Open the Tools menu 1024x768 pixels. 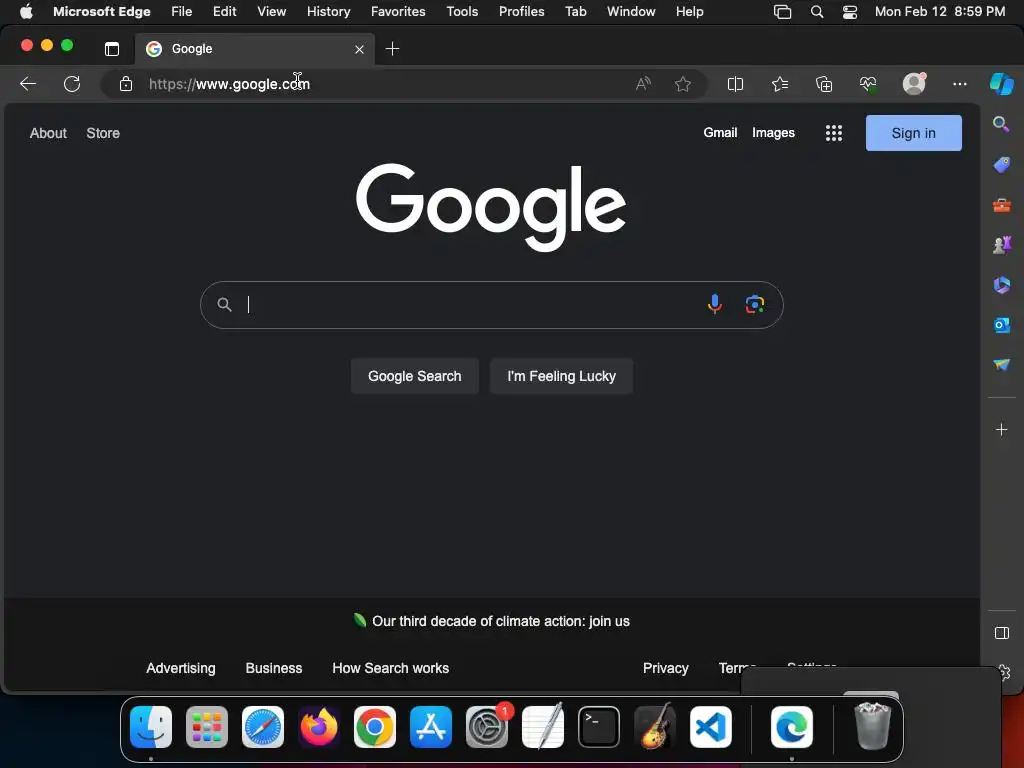tap(462, 12)
